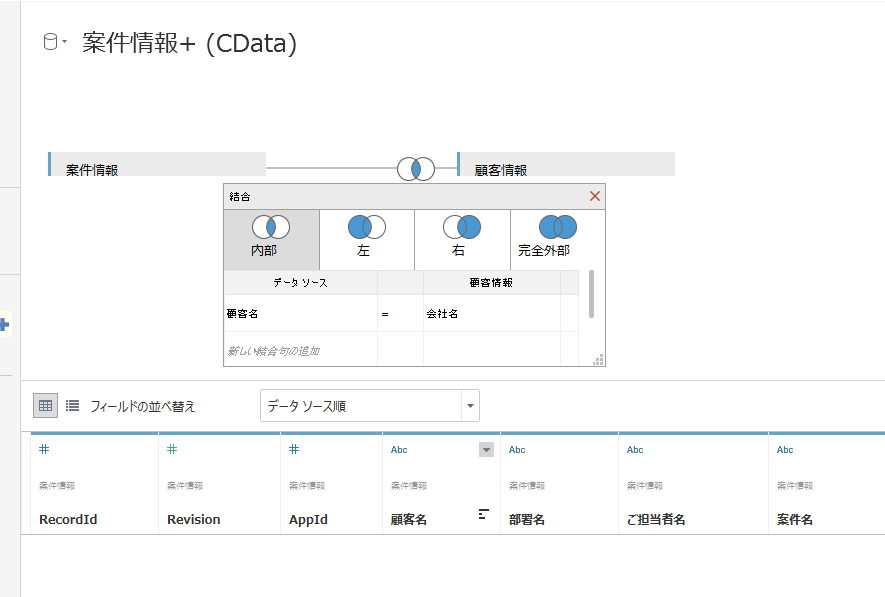Screen dimensions: 885x597
Task: Open the データソース順 sort order dropdown
Action: pyautogui.click(x=369, y=405)
